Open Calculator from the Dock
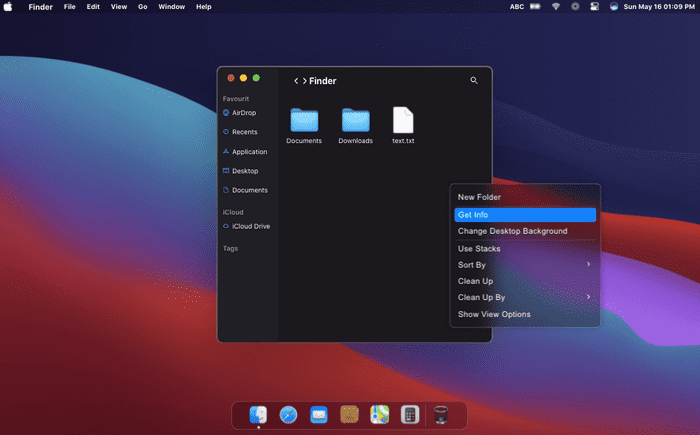 click(410, 415)
